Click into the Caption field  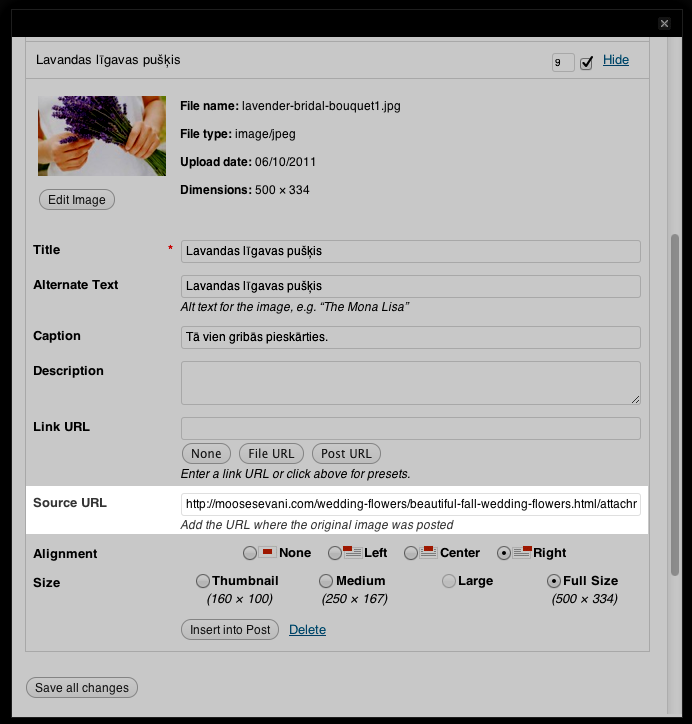click(x=410, y=337)
